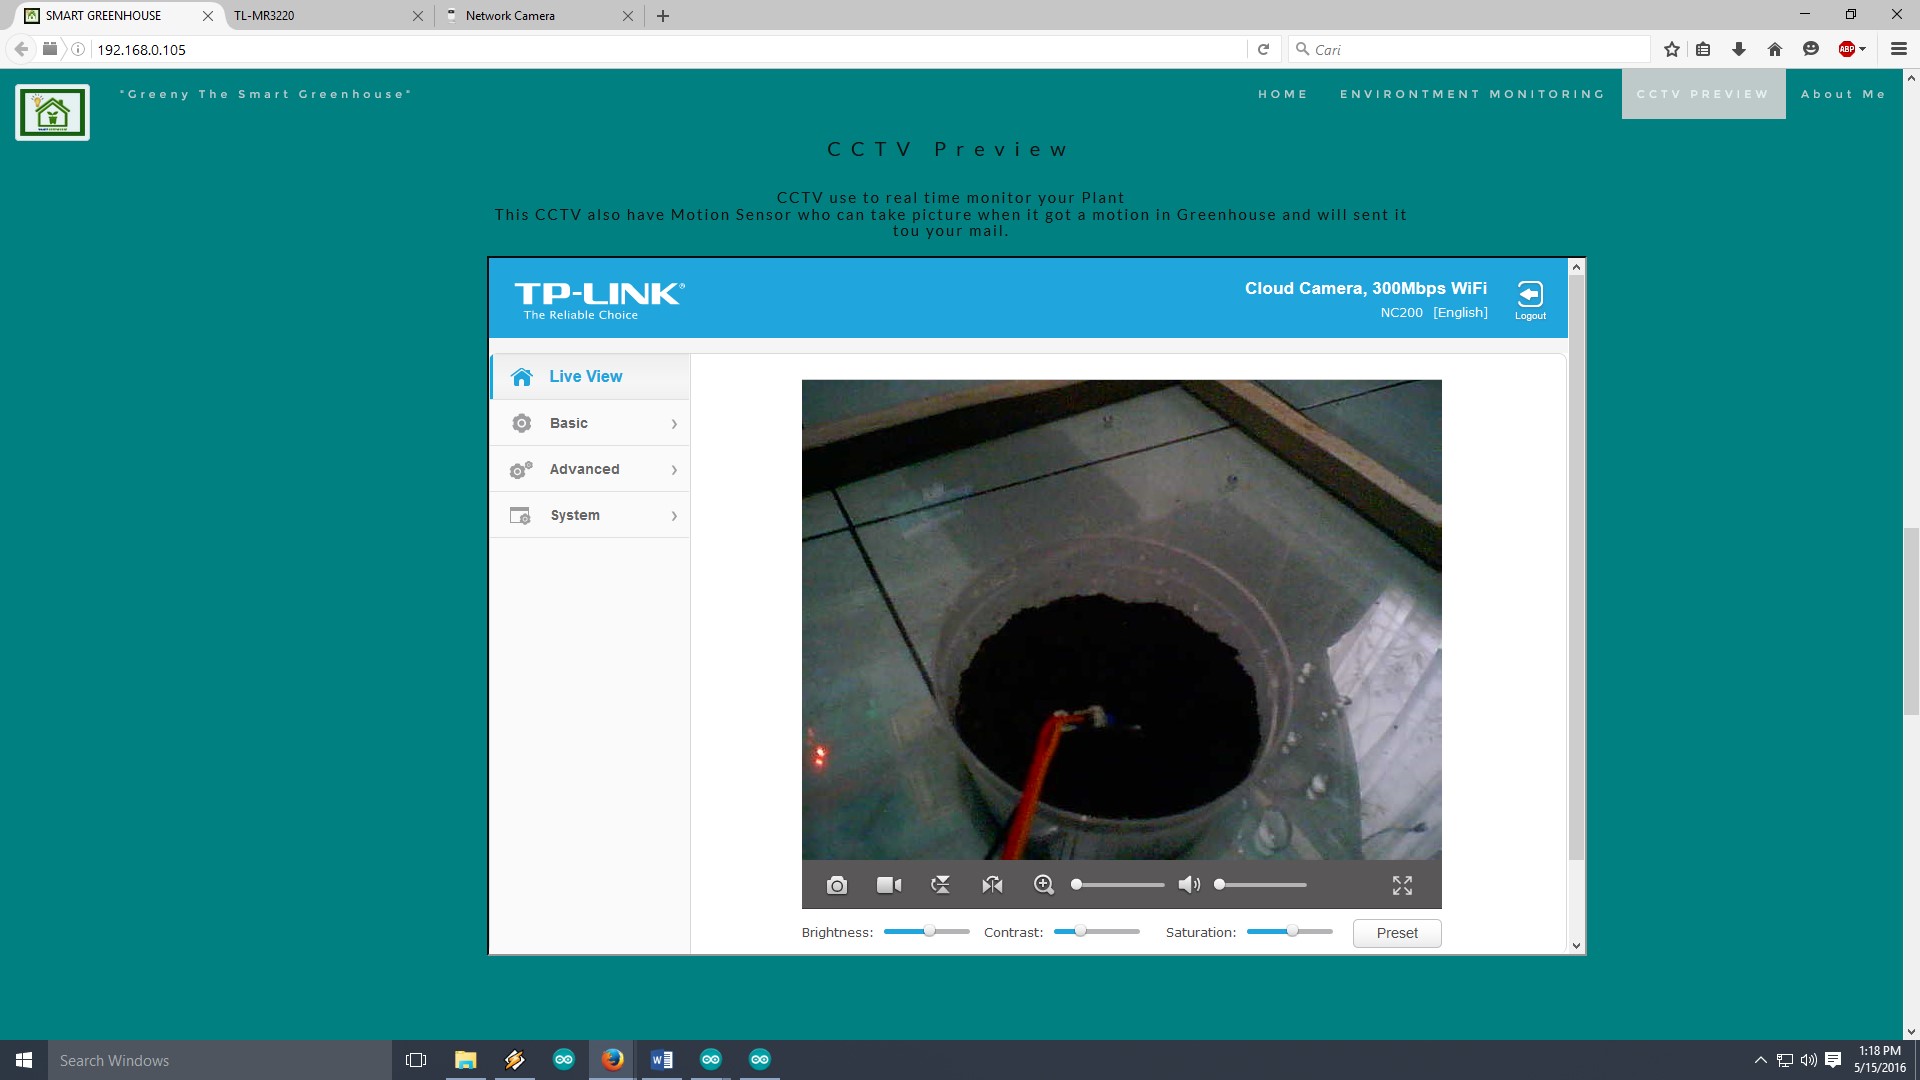Open the chat bubble toolbar icon
Screen dimensions: 1920x1080
point(1810,49)
